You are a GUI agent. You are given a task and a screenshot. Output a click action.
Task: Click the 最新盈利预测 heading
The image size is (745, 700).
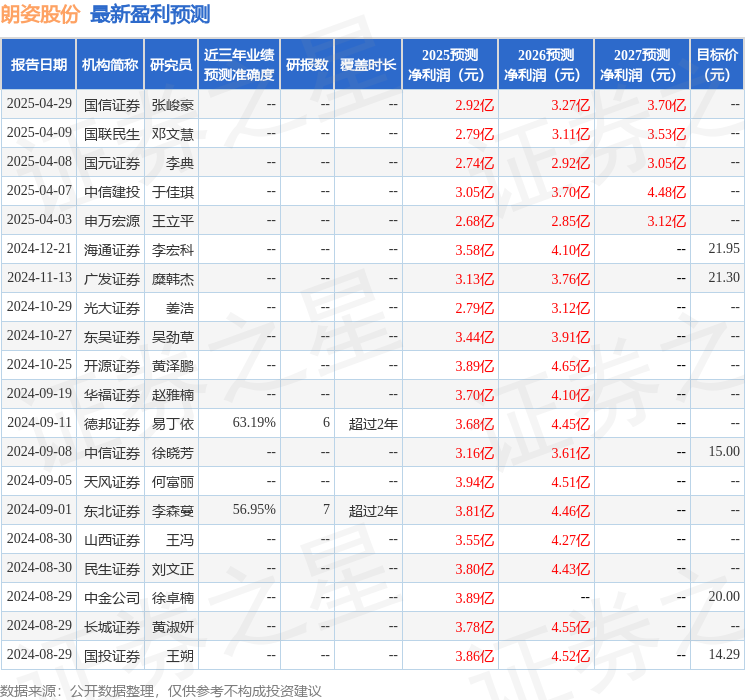(150, 14)
